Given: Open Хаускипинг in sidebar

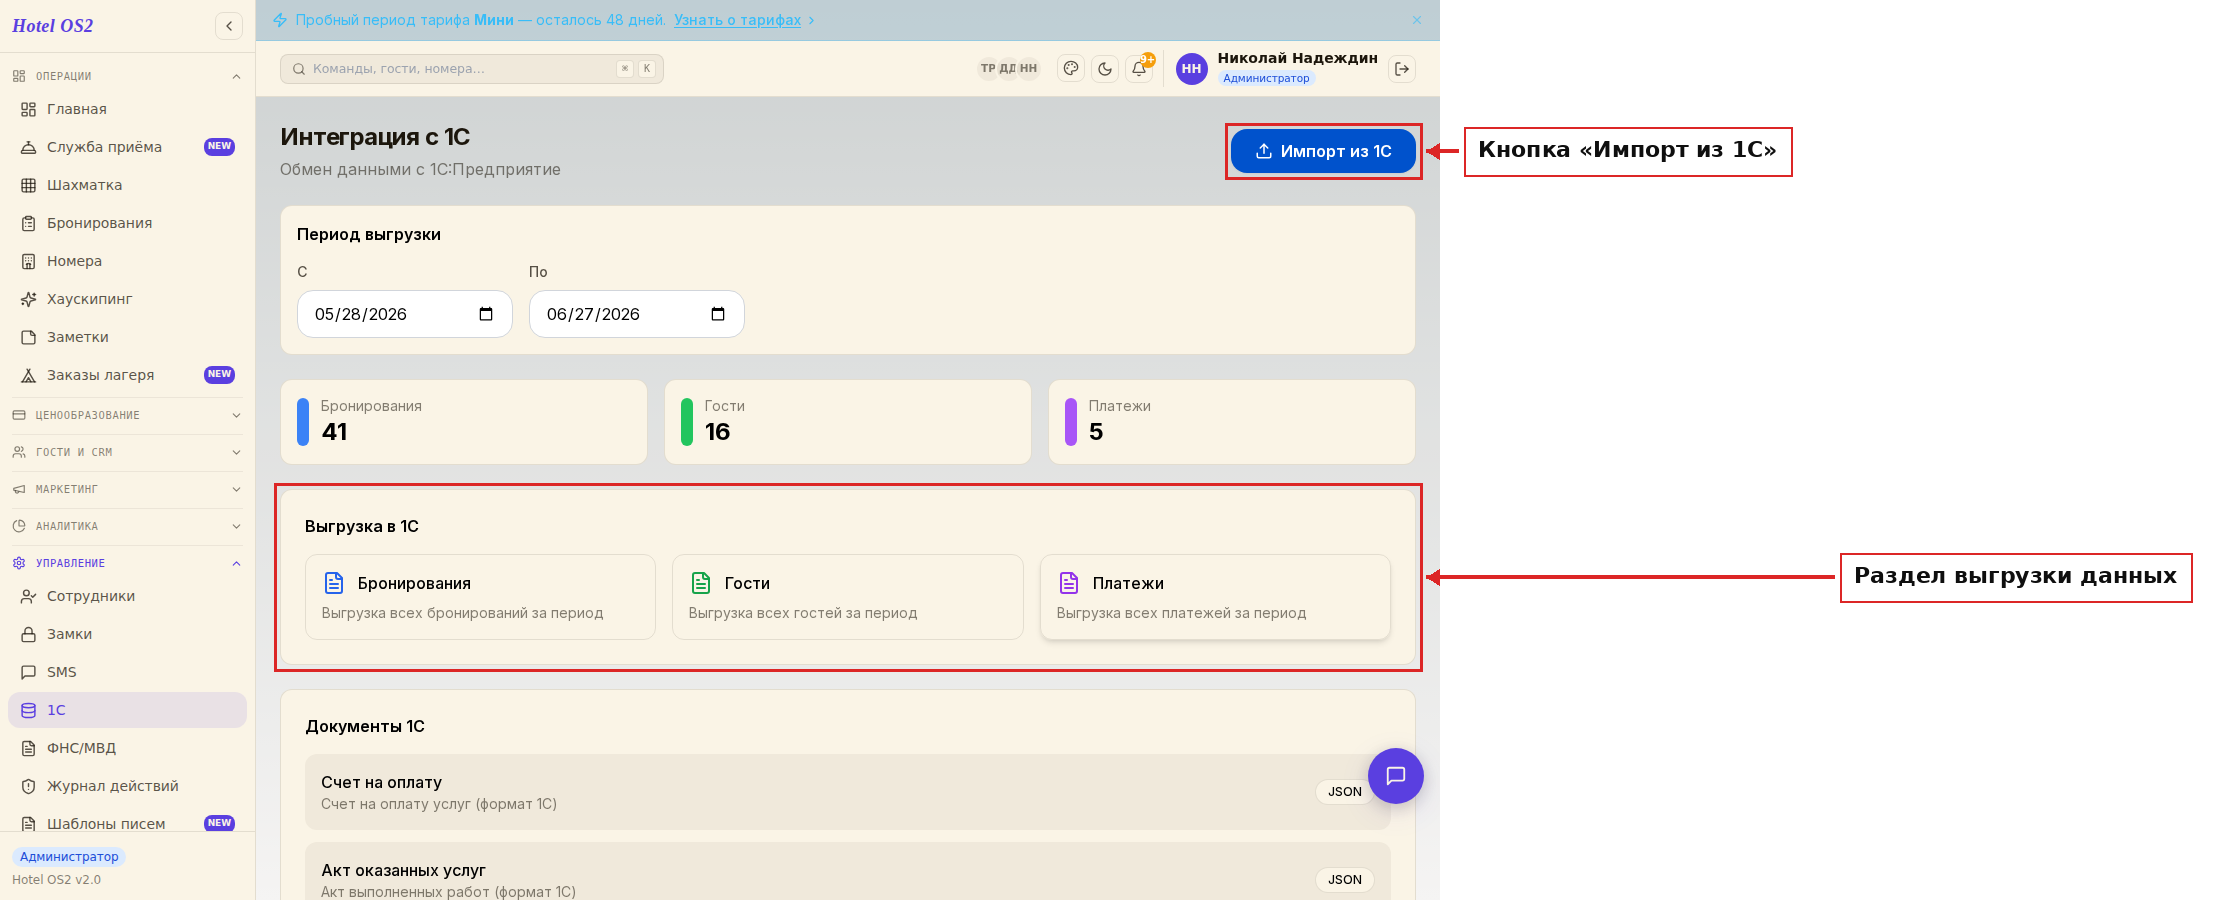Looking at the screenshot, I should (127, 299).
